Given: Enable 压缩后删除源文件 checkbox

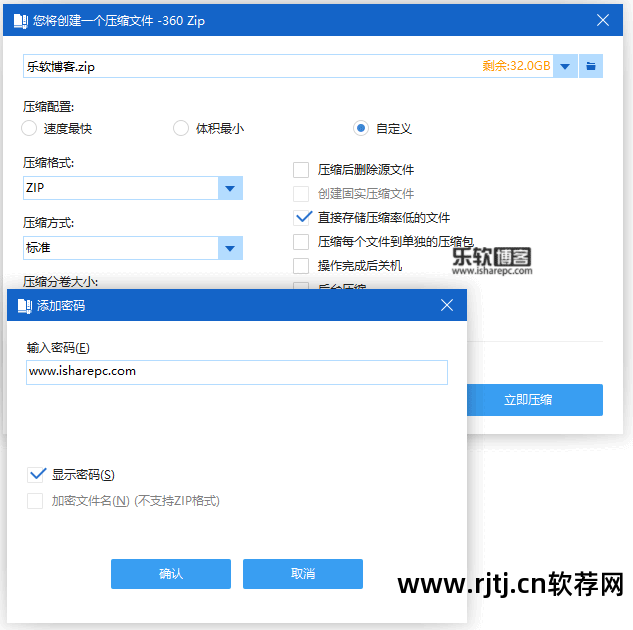Looking at the screenshot, I should 301,170.
